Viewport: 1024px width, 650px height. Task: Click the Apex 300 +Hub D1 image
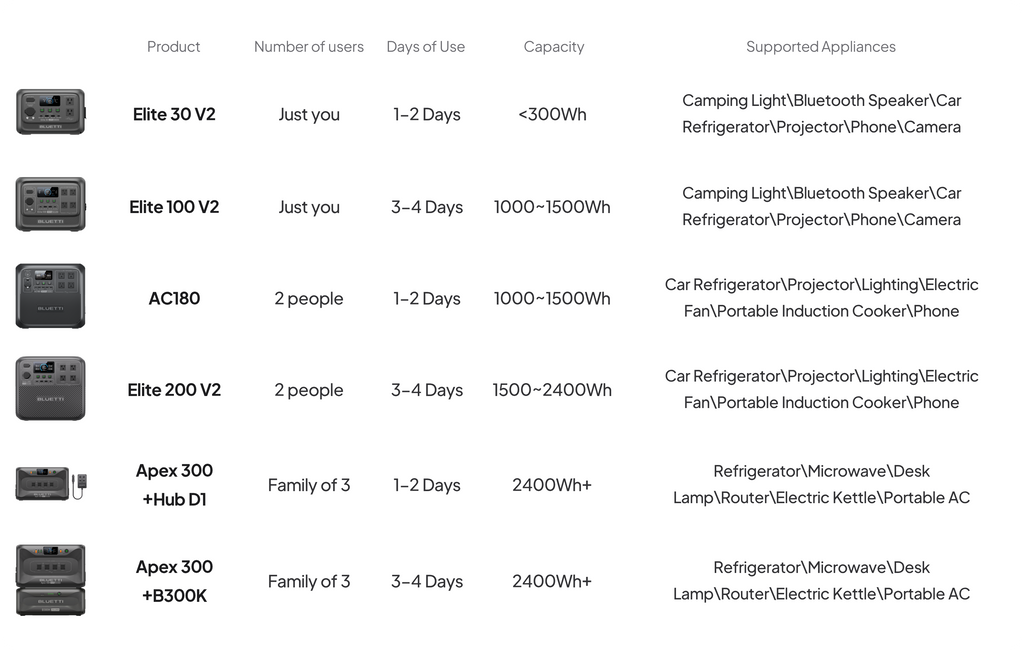(x=50, y=484)
